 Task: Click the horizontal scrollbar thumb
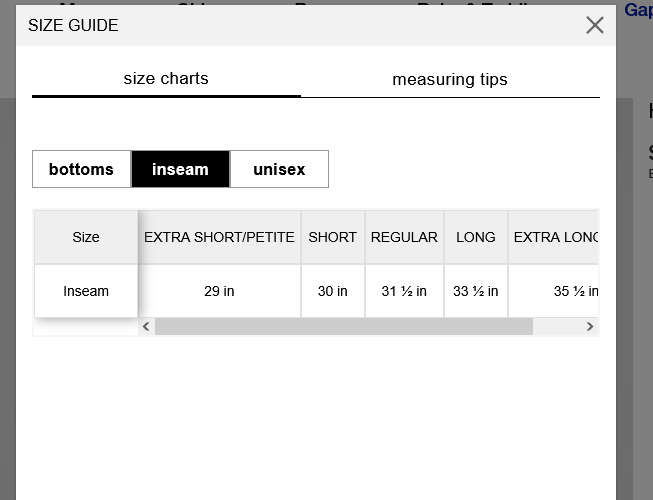(x=344, y=326)
